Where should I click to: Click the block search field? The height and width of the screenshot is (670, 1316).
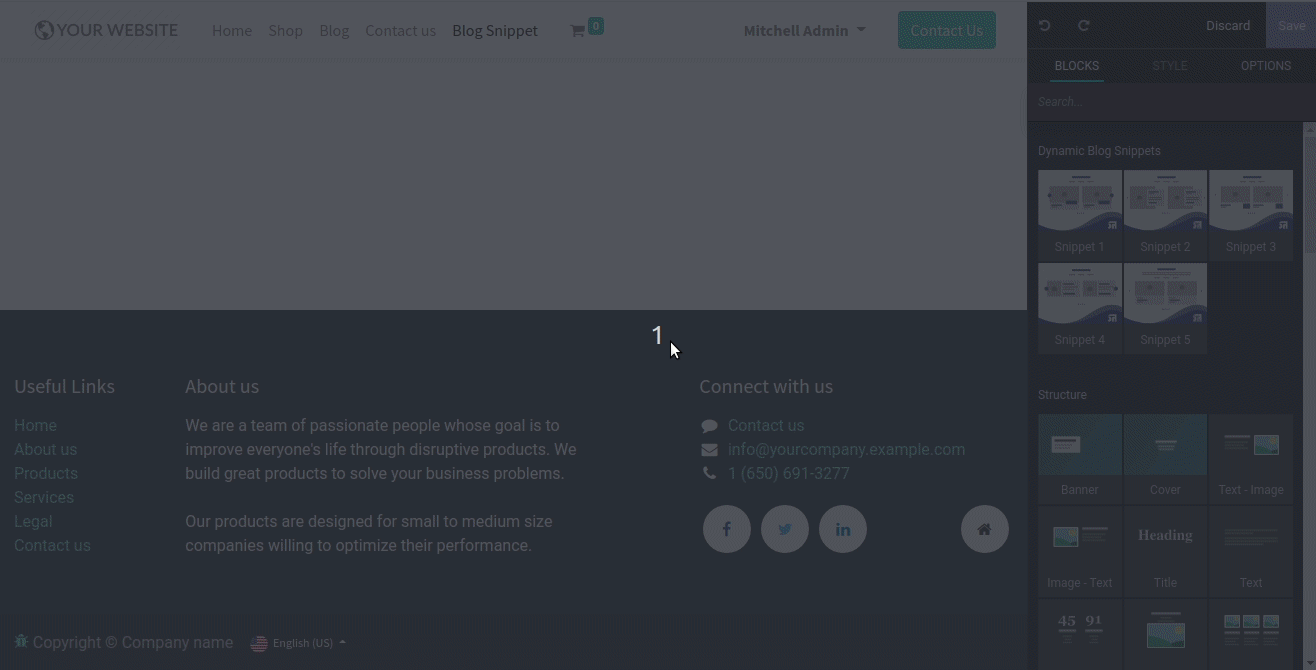(x=1165, y=102)
